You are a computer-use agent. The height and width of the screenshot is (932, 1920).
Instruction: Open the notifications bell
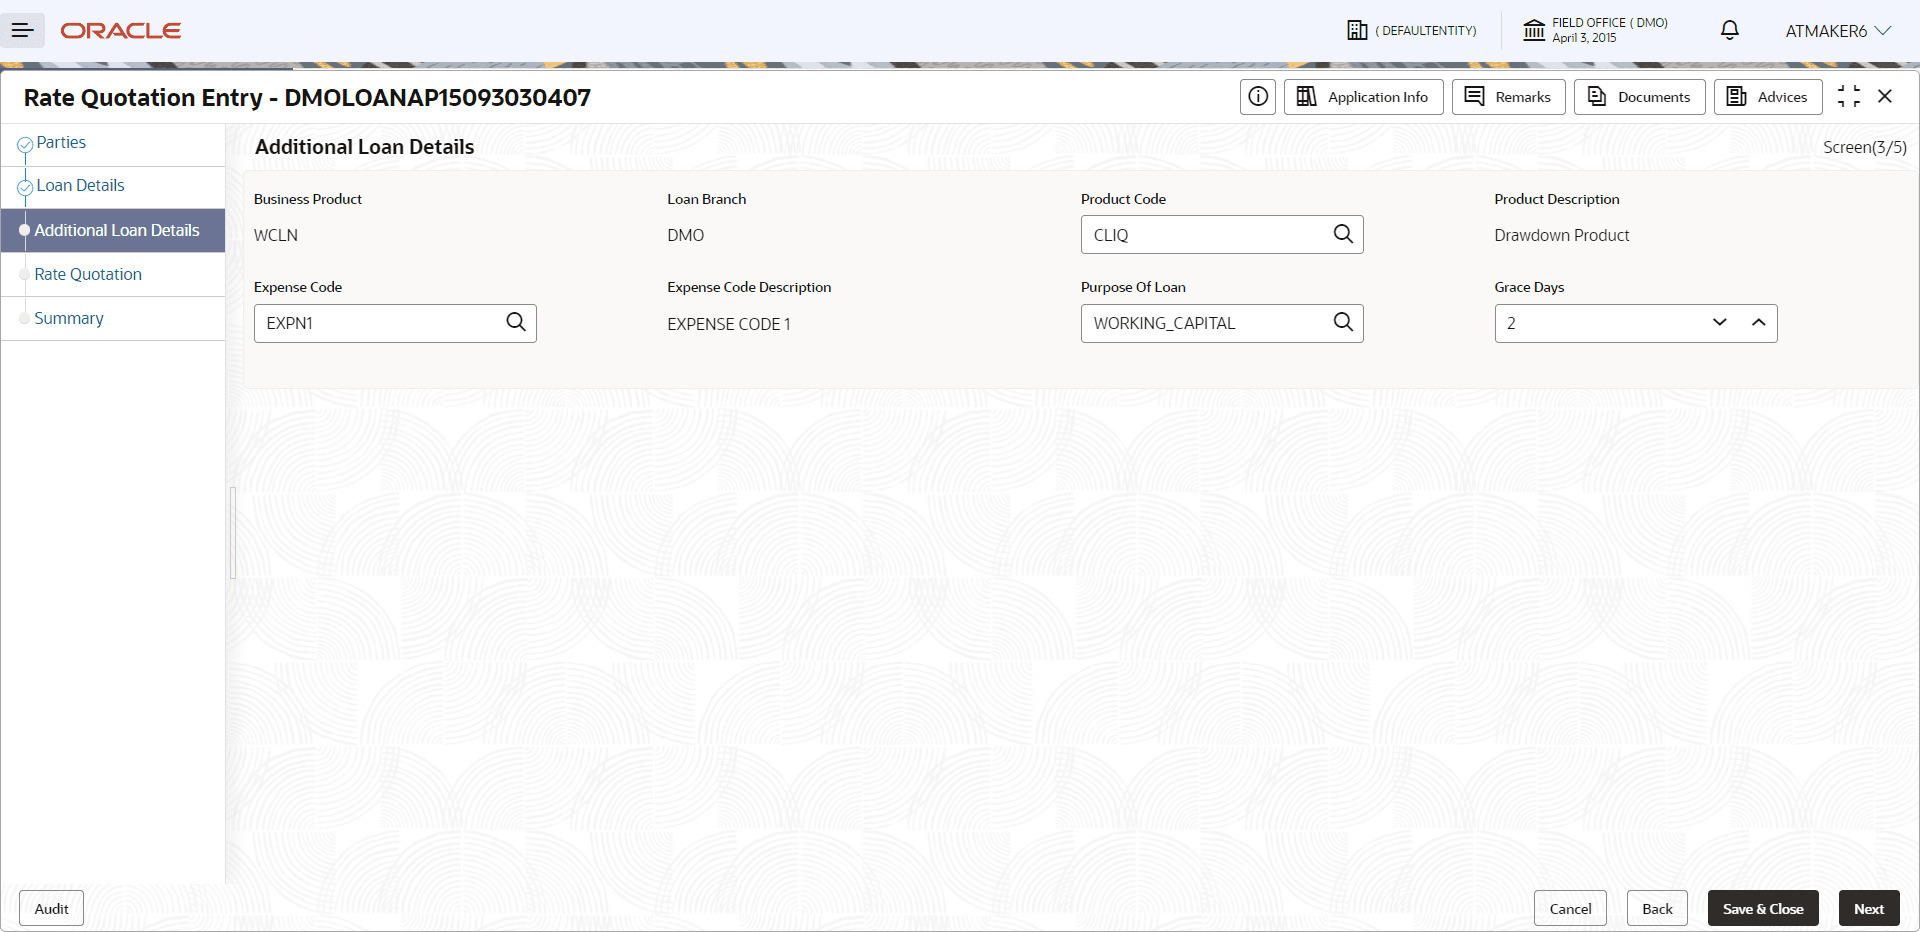click(x=1730, y=30)
